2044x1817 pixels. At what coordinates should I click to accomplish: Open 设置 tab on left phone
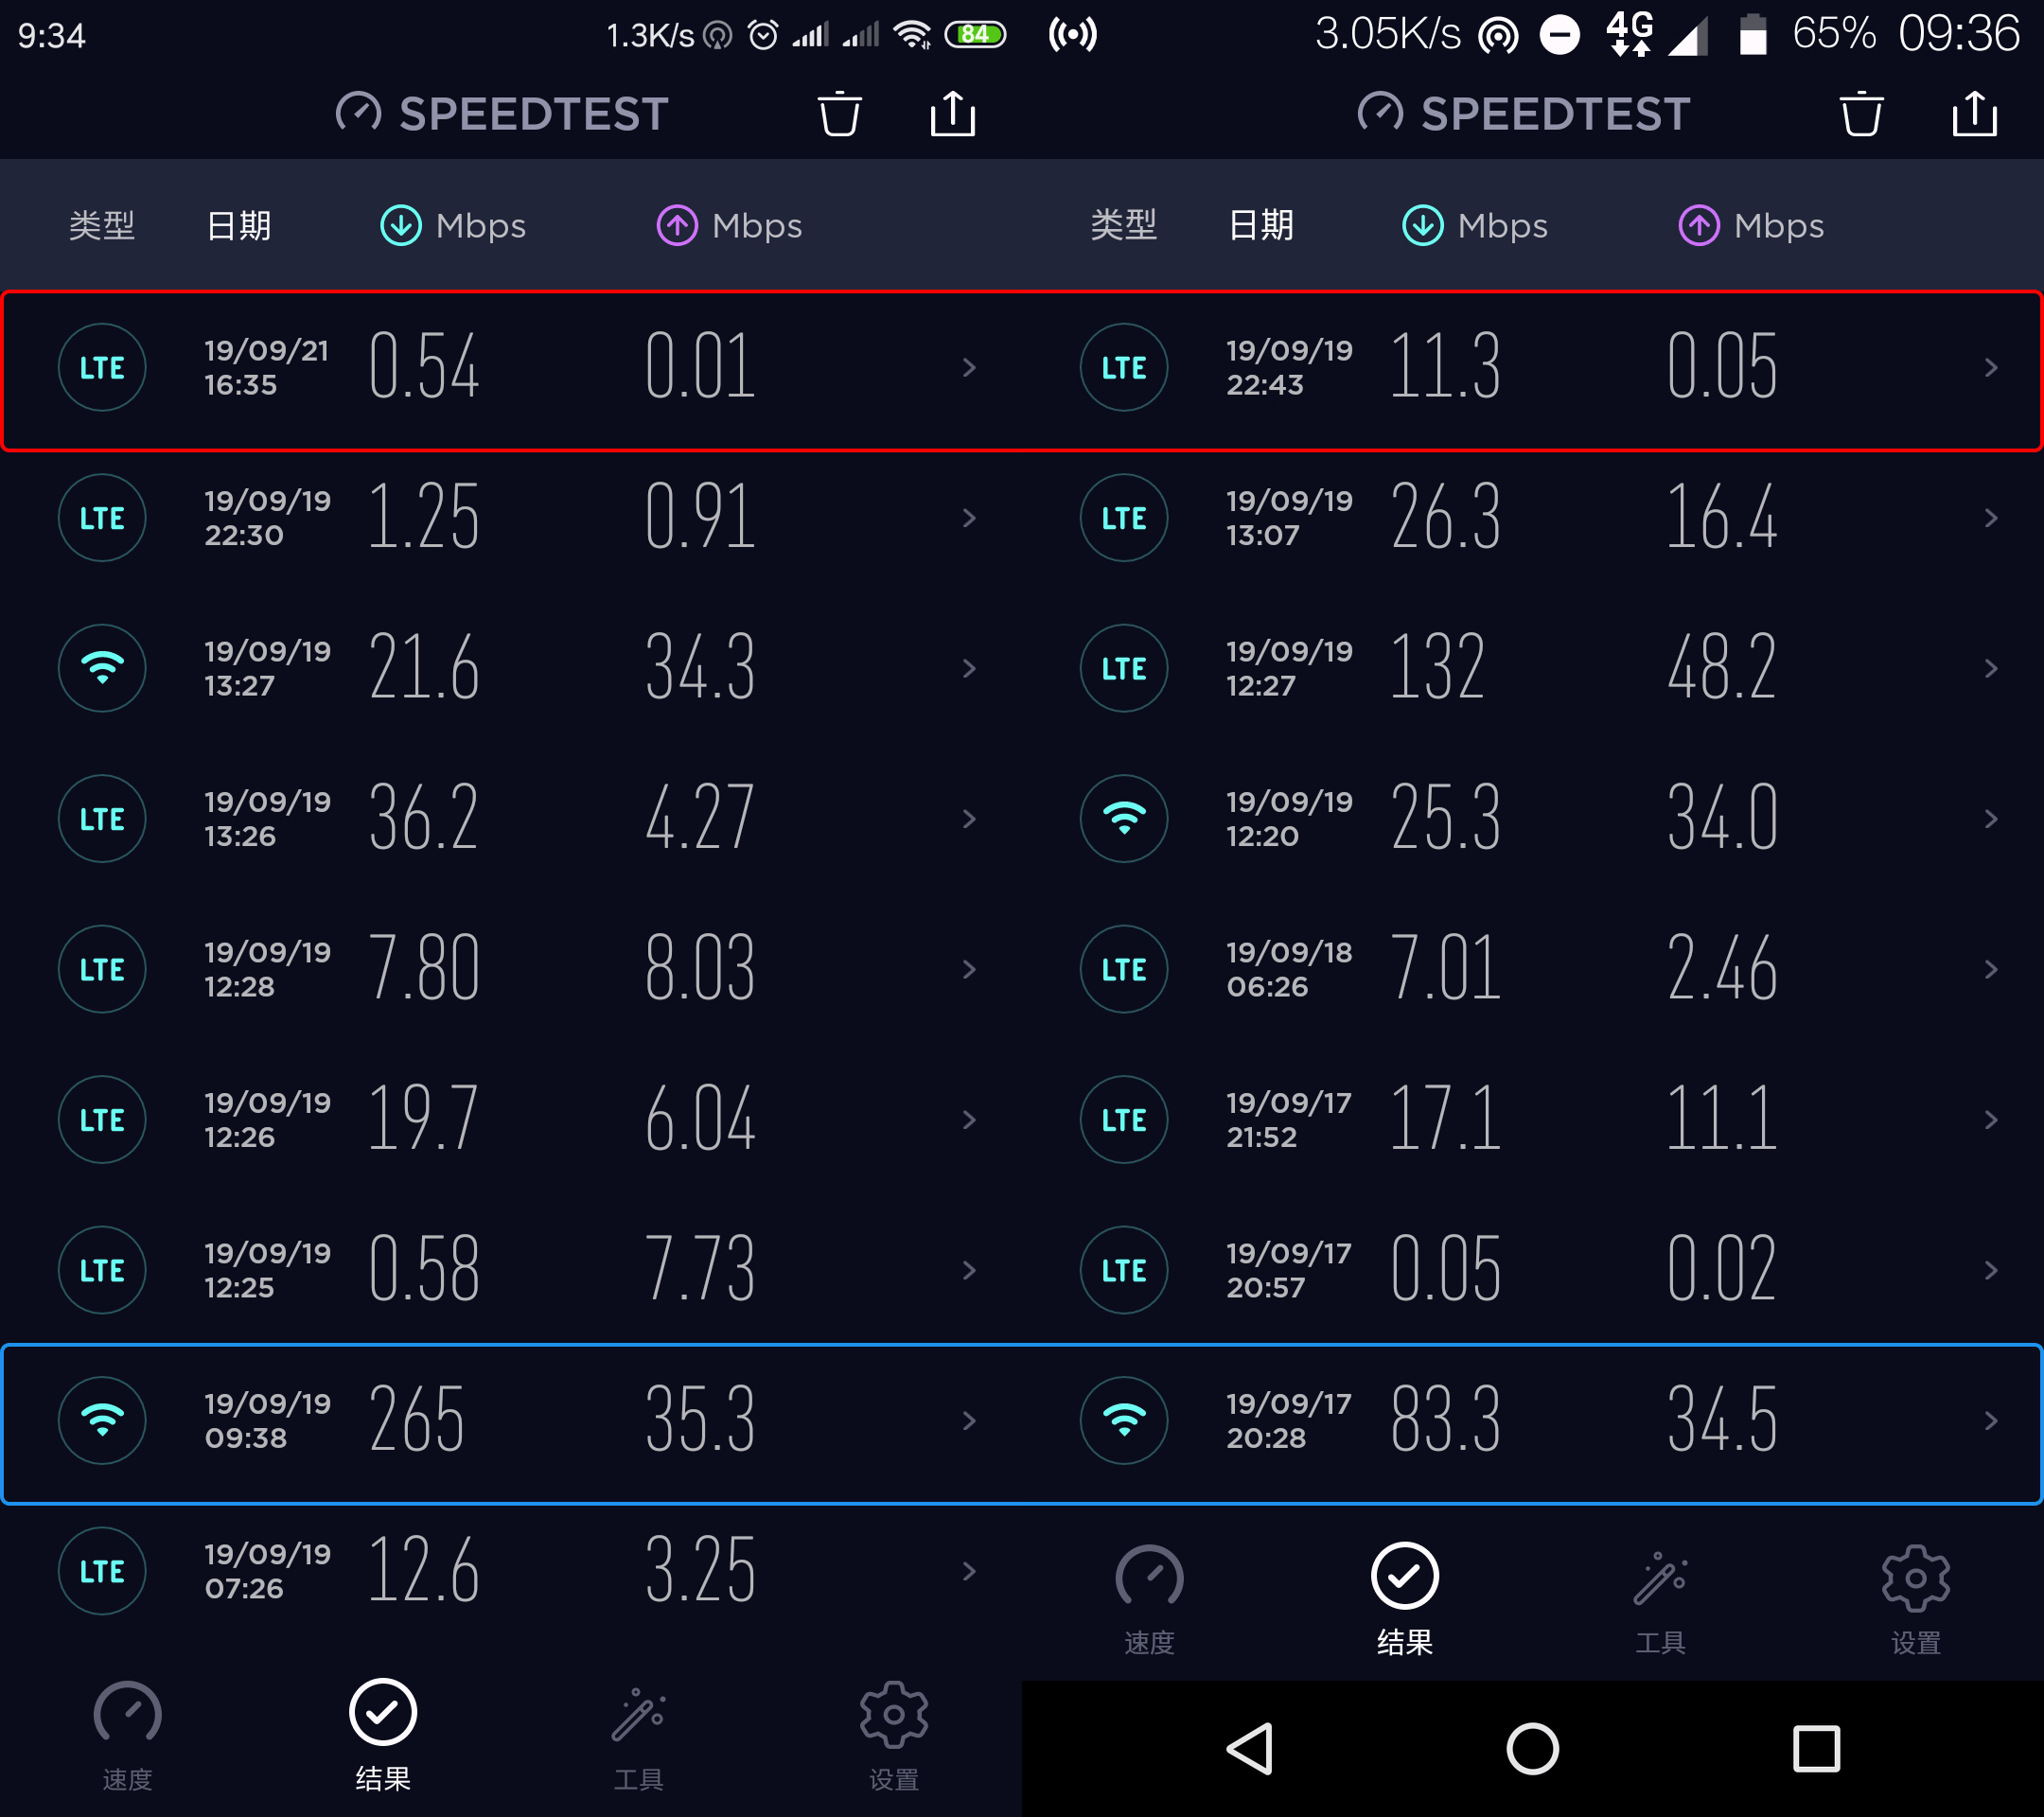[x=894, y=1736]
